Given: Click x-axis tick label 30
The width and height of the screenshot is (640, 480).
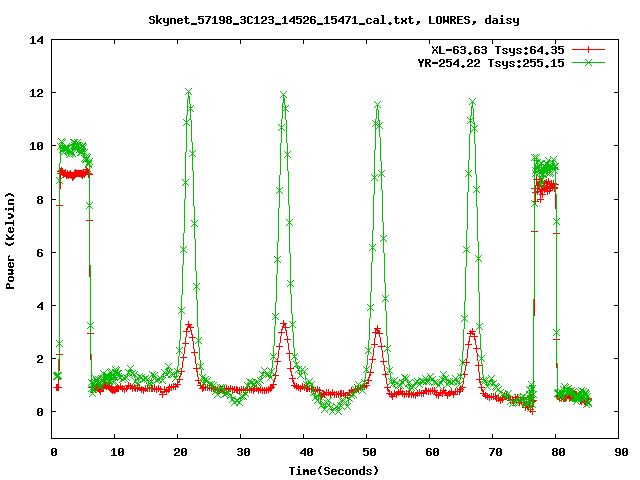Looking at the screenshot, I should tap(243, 452).
